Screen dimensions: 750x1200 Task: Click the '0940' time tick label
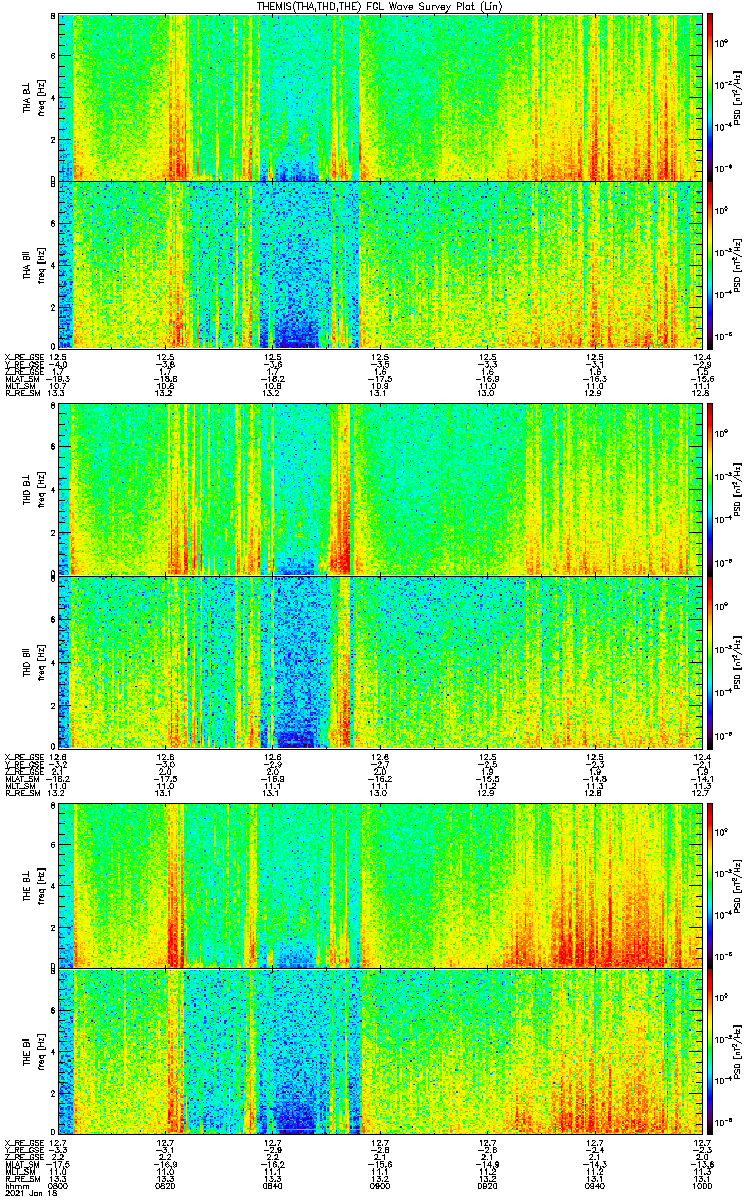pyautogui.click(x=595, y=1187)
